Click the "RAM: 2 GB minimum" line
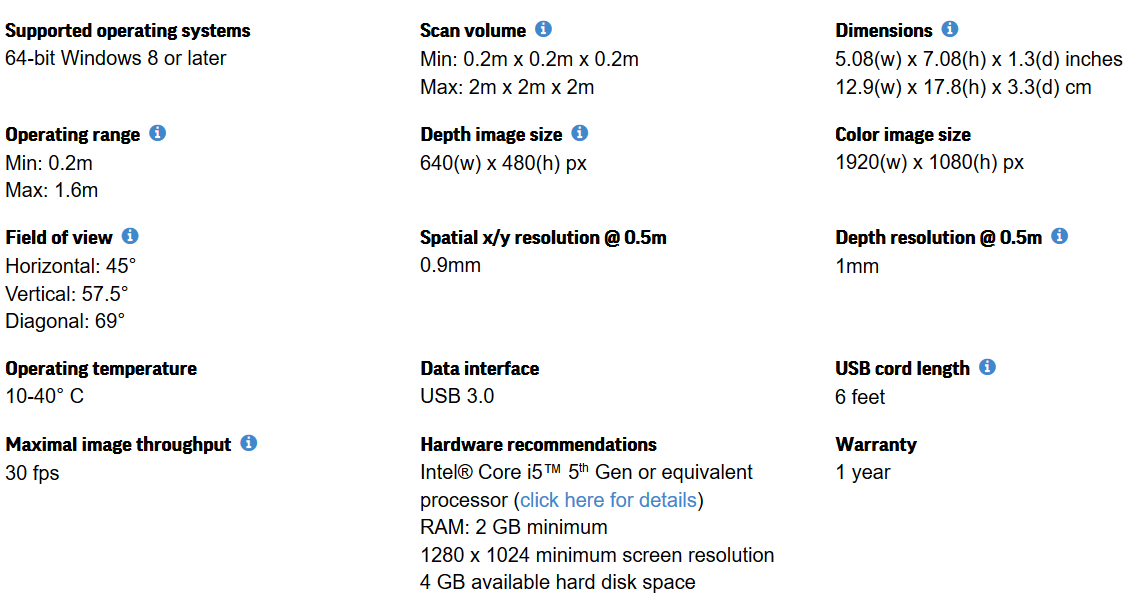The width and height of the screenshot is (1139, 600). (514, 527)
